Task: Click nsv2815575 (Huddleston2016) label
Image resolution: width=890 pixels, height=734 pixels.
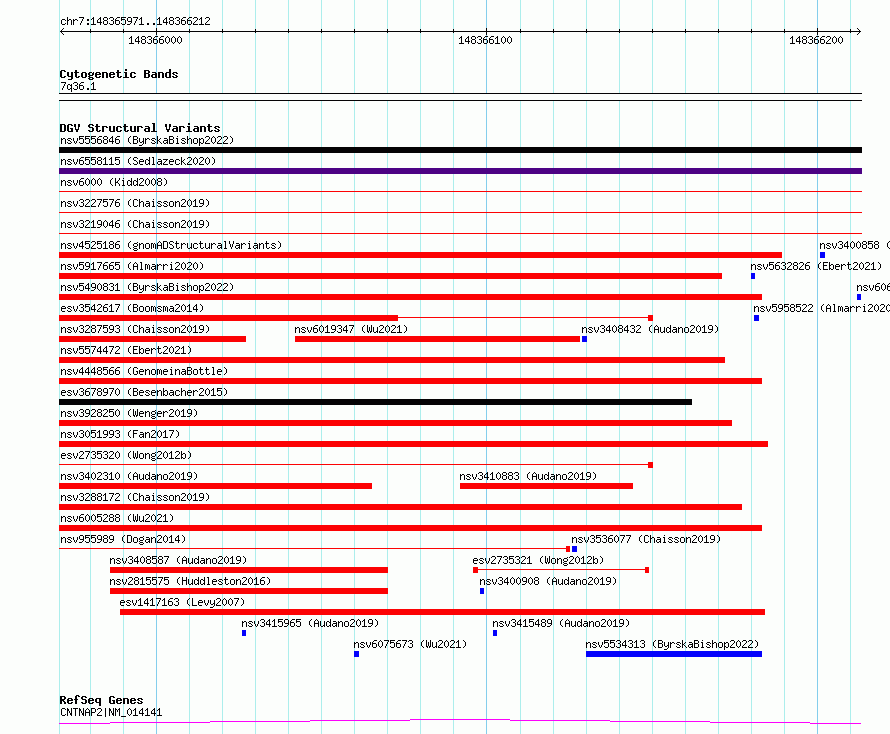Action: point(190,581)
